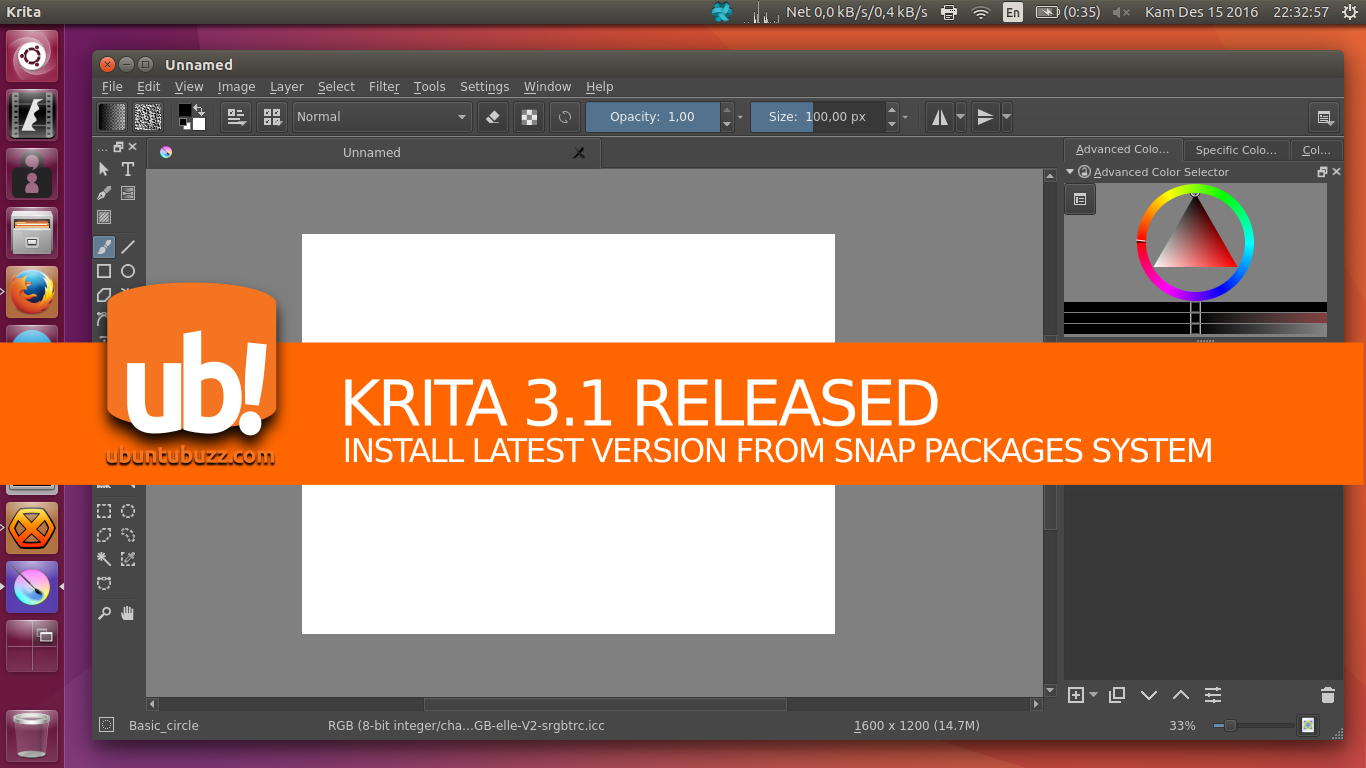The width and height of the screenshot is (1366, 768).
Task: Toggle preserve alpha mode
Action: [x=528, y=117]
